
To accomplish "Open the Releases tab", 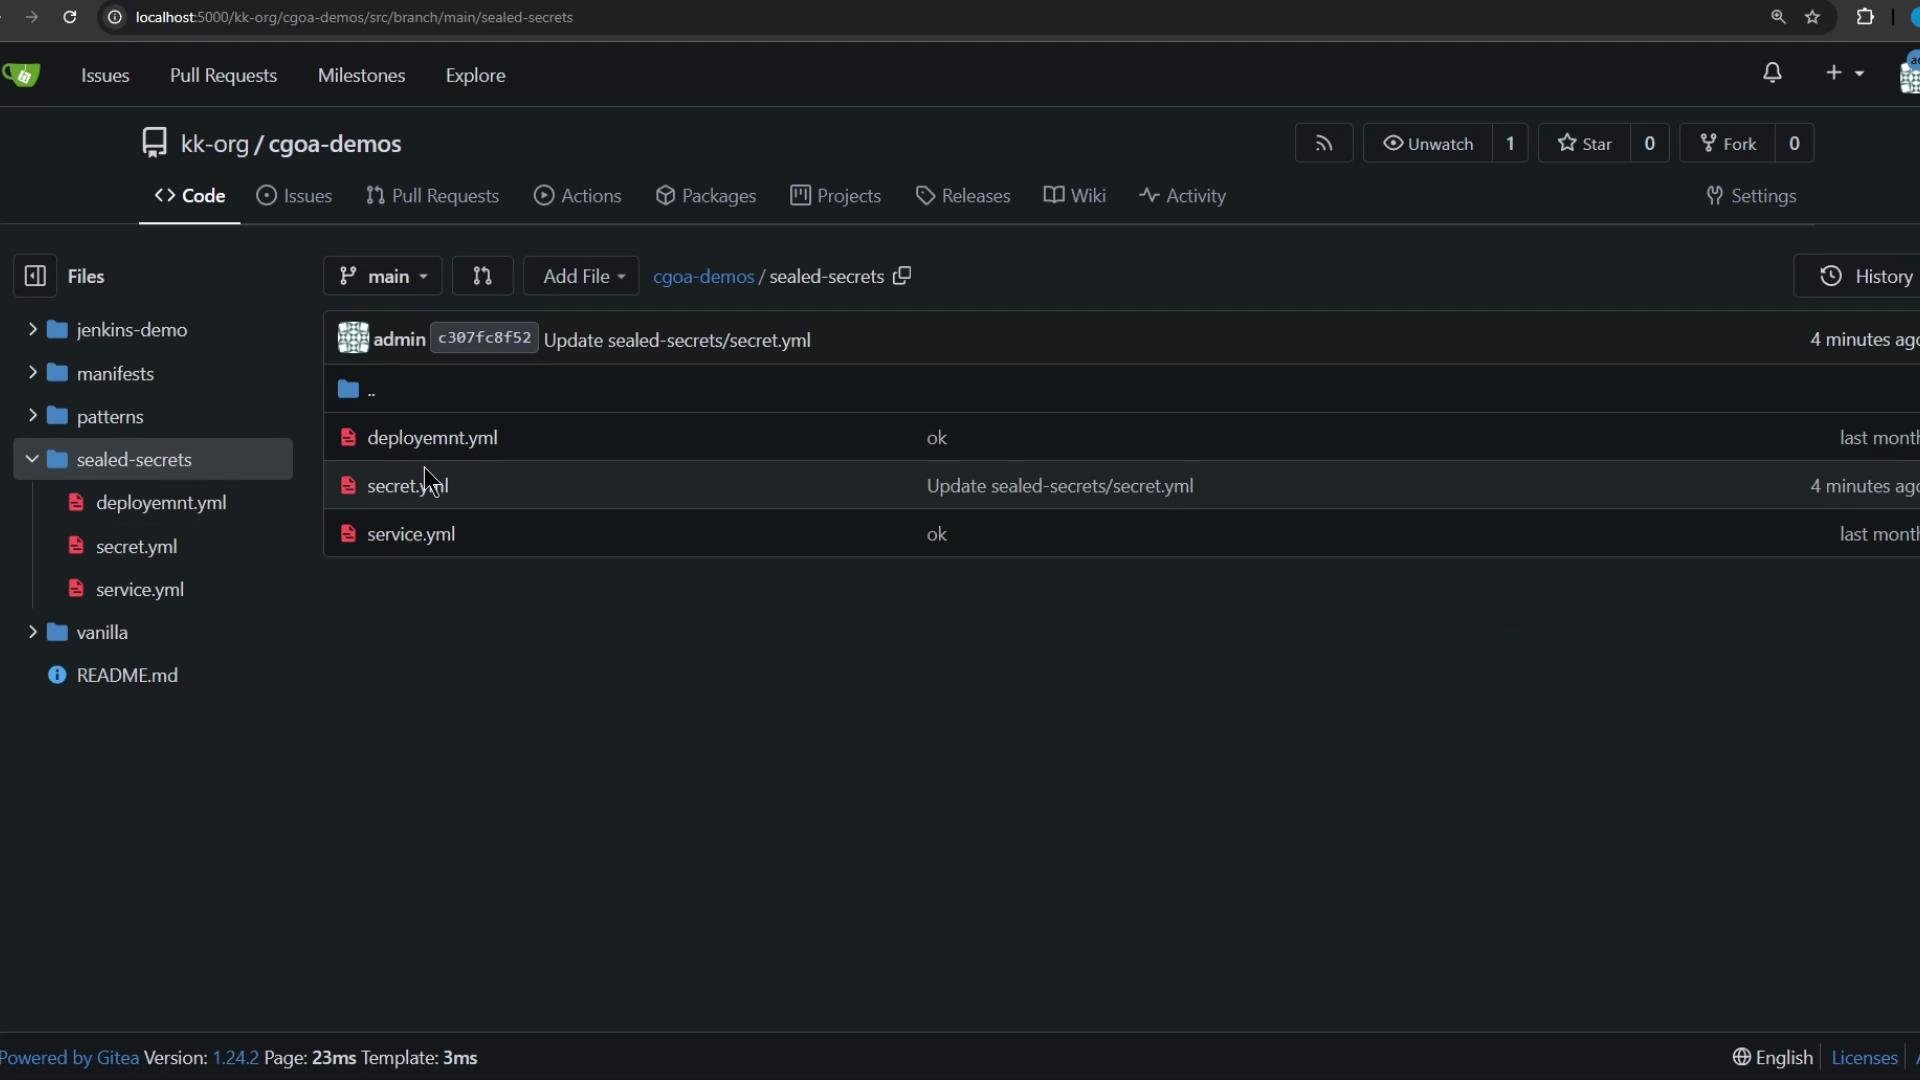I will (x=963, y=196).
